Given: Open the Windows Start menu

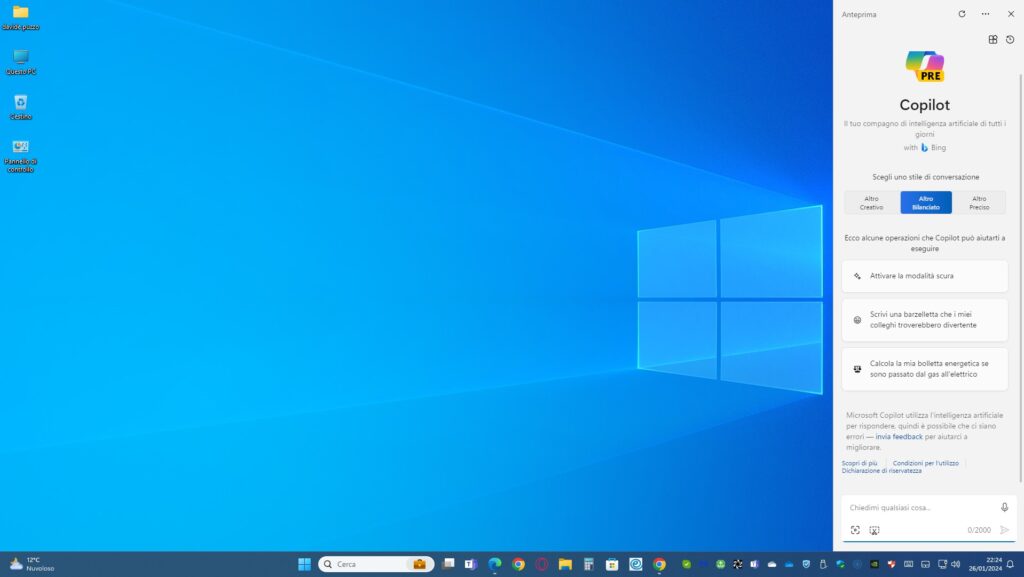Looking at the screenshot, I should (x=304, y=564).
